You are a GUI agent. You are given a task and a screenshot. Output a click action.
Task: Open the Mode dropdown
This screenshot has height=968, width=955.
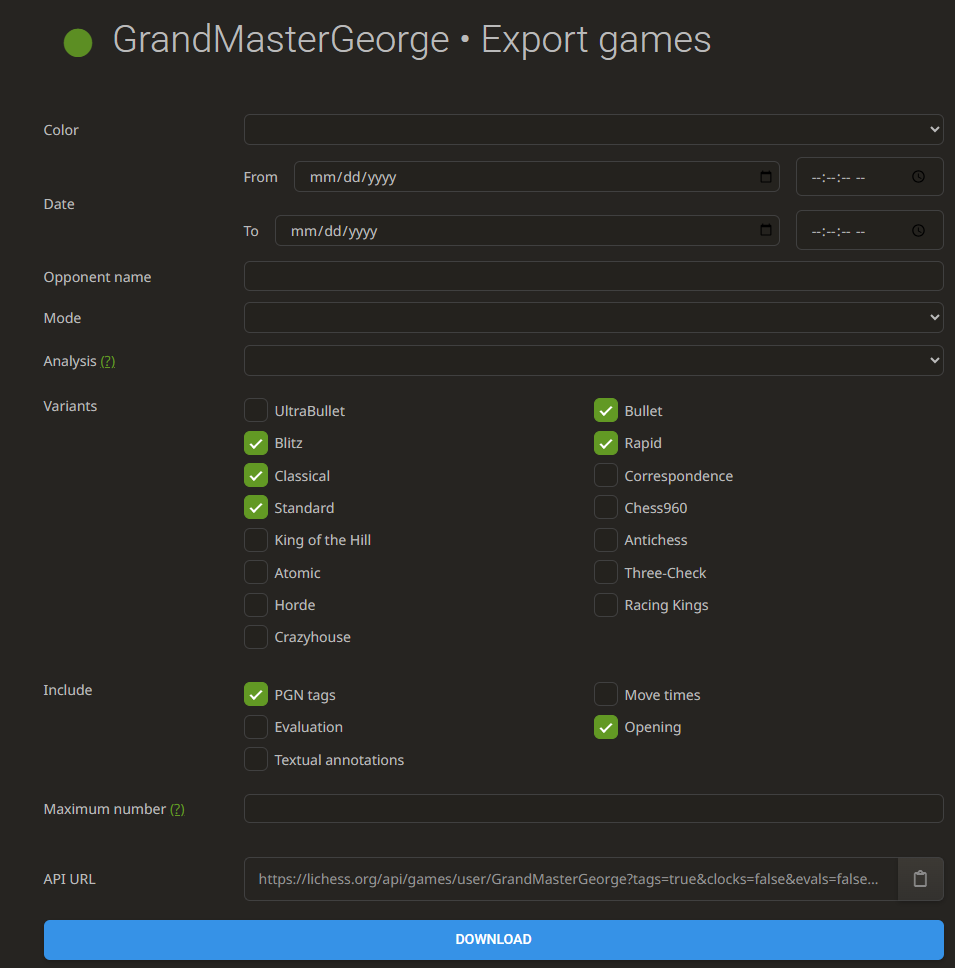[x=593, y=318]
